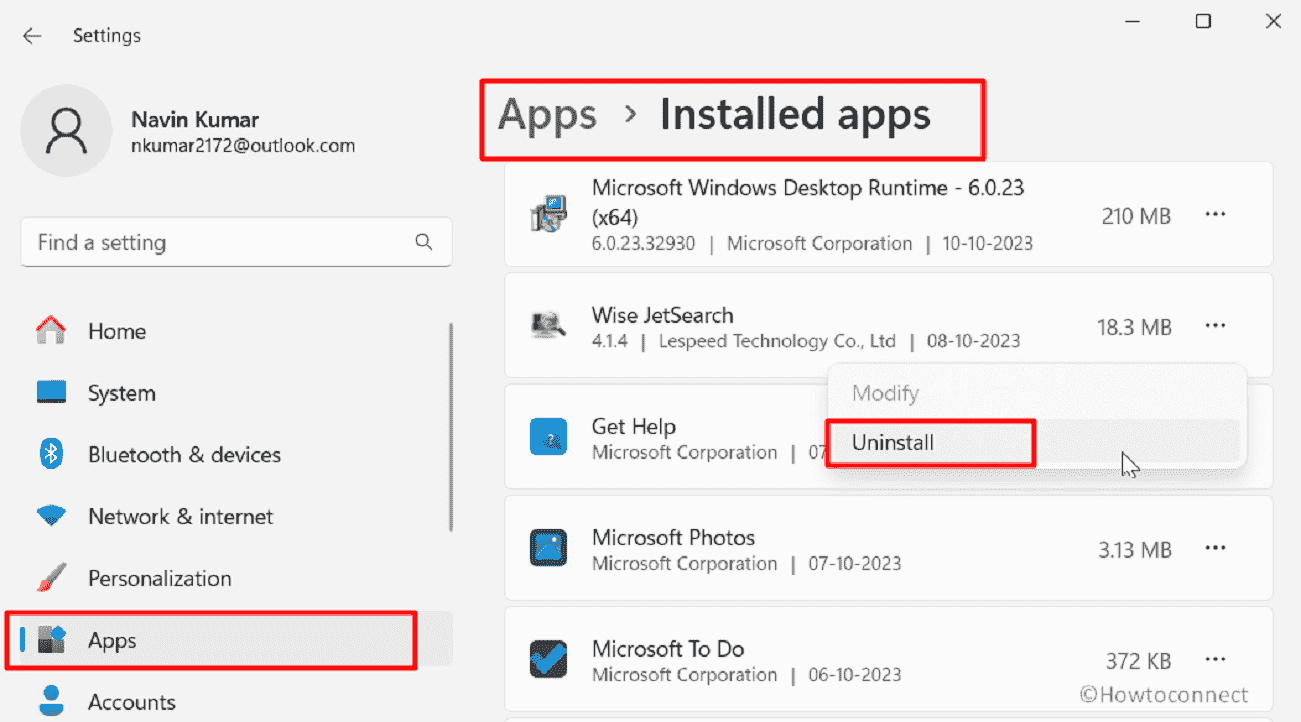
Task: Open the user profile avatar
Action: tap(66, 130)
